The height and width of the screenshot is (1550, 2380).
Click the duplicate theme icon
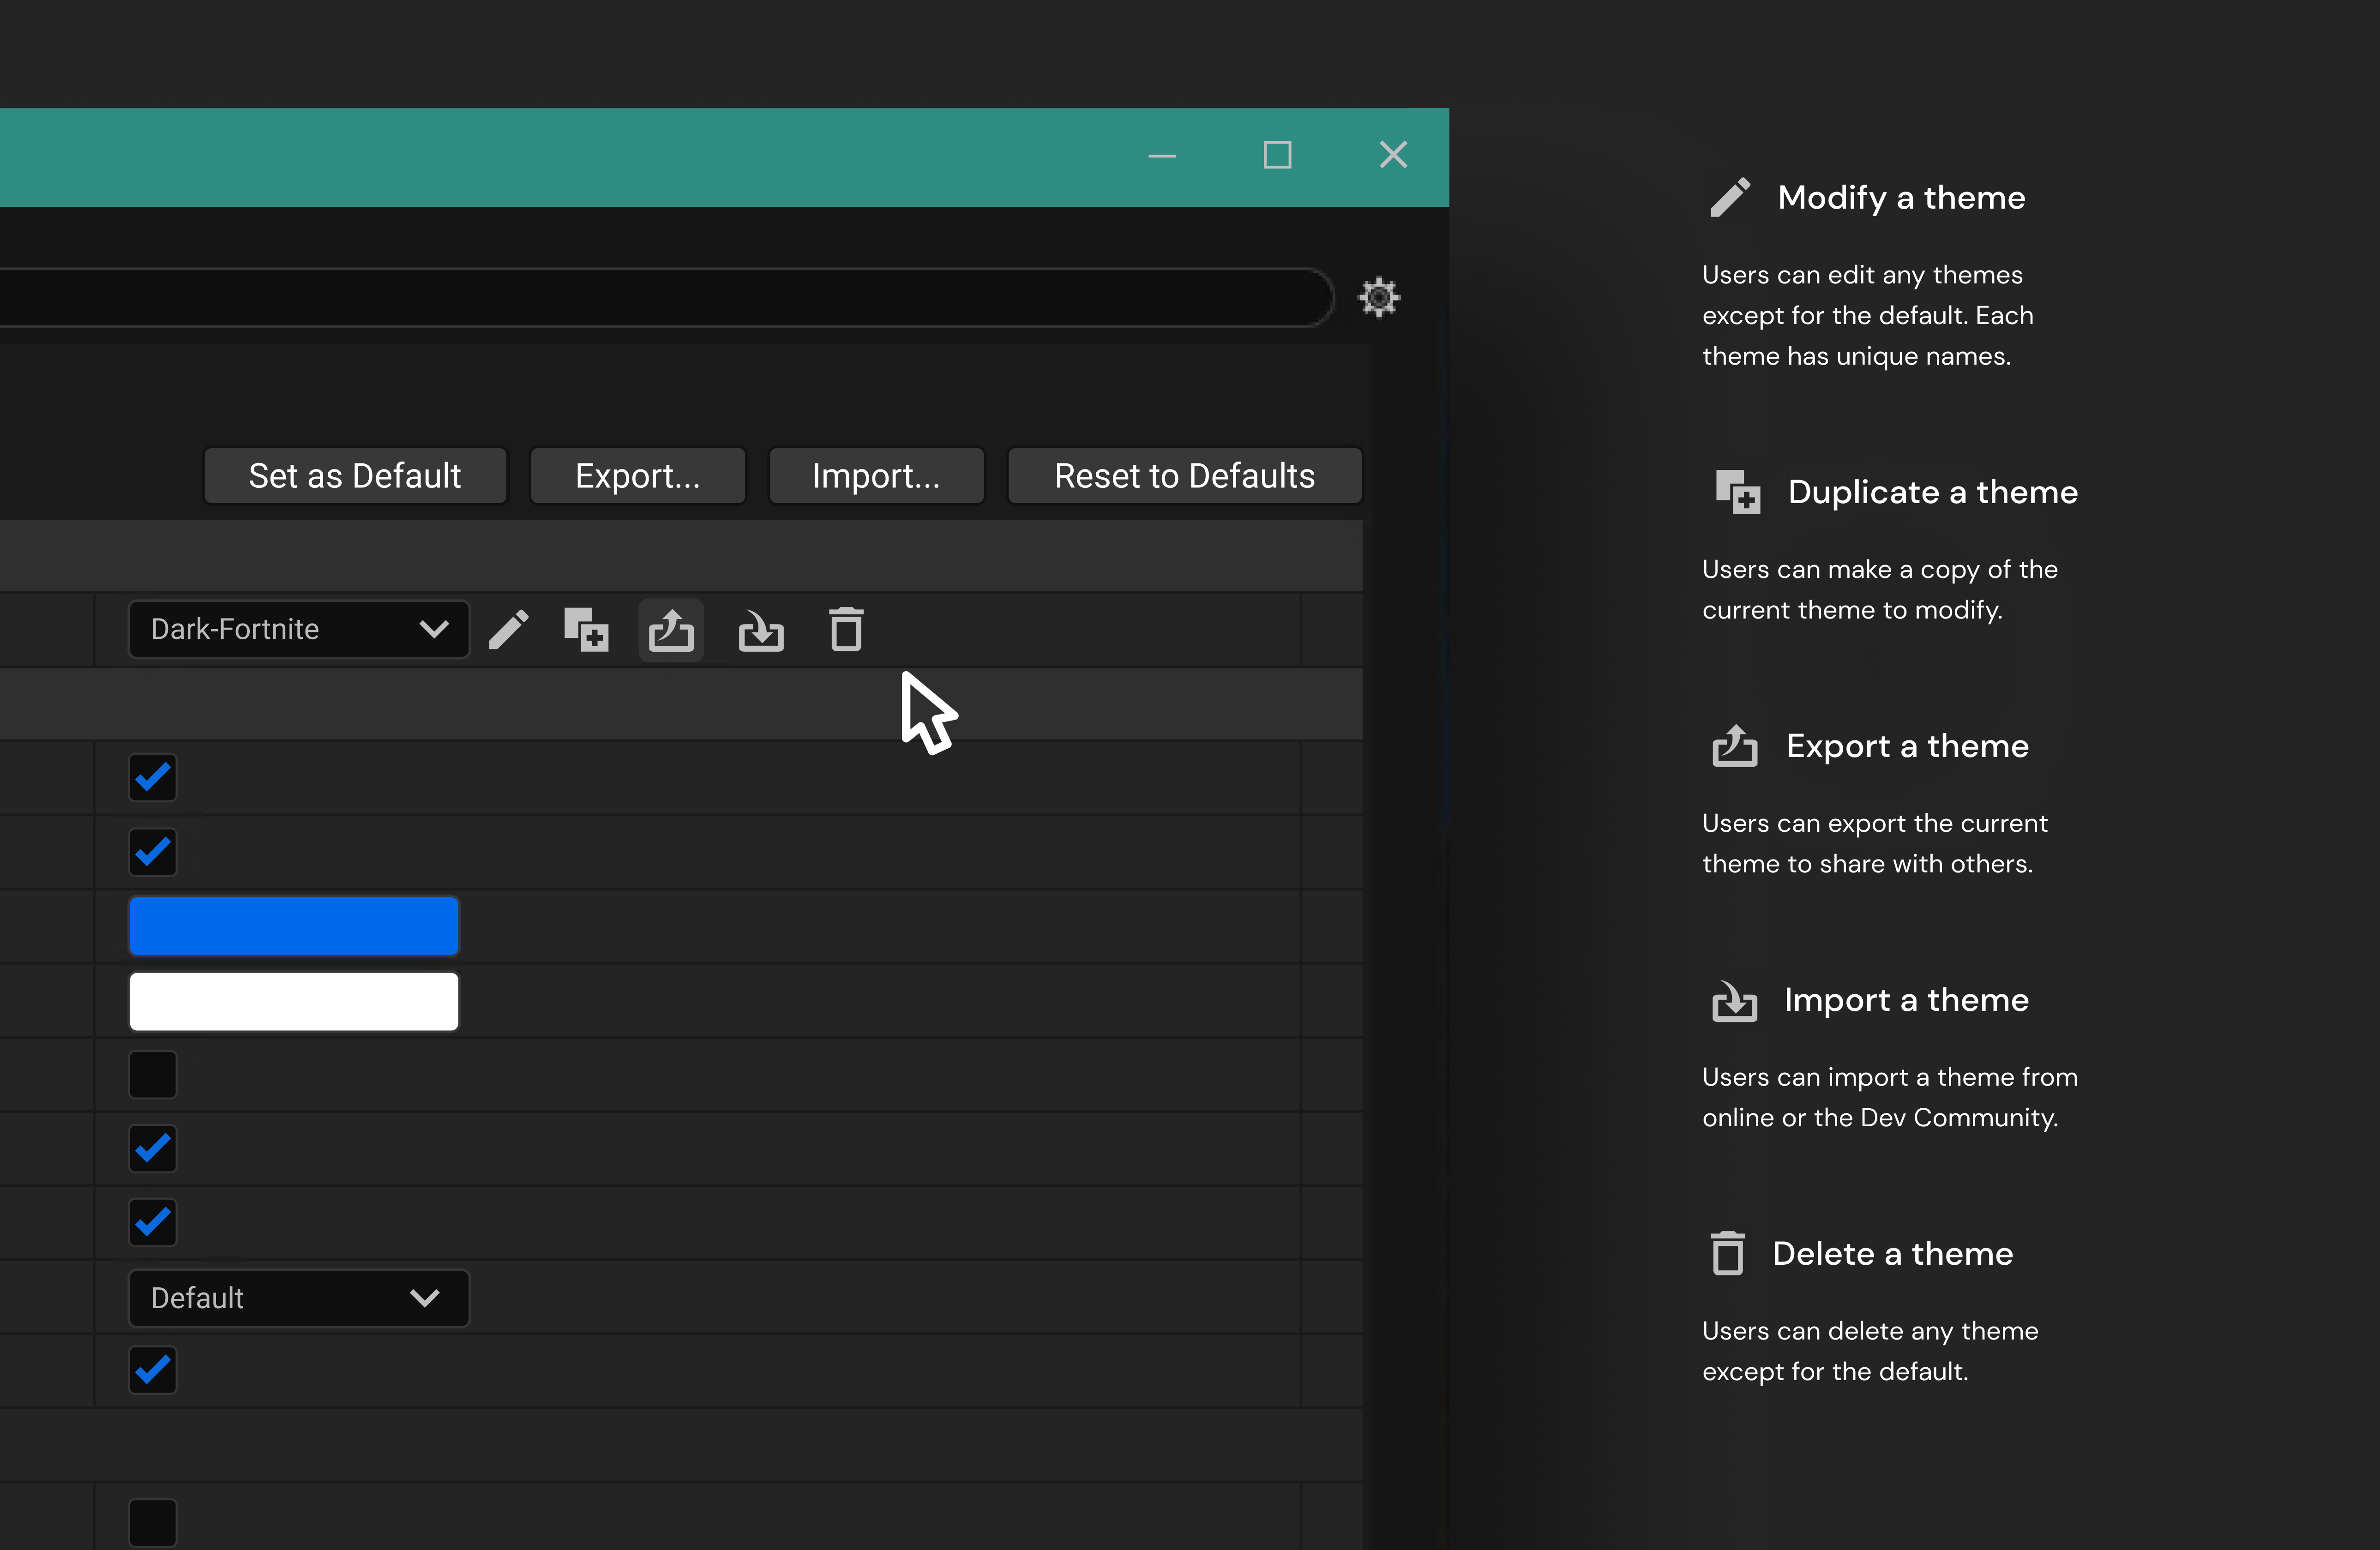(x=586, y=630)
